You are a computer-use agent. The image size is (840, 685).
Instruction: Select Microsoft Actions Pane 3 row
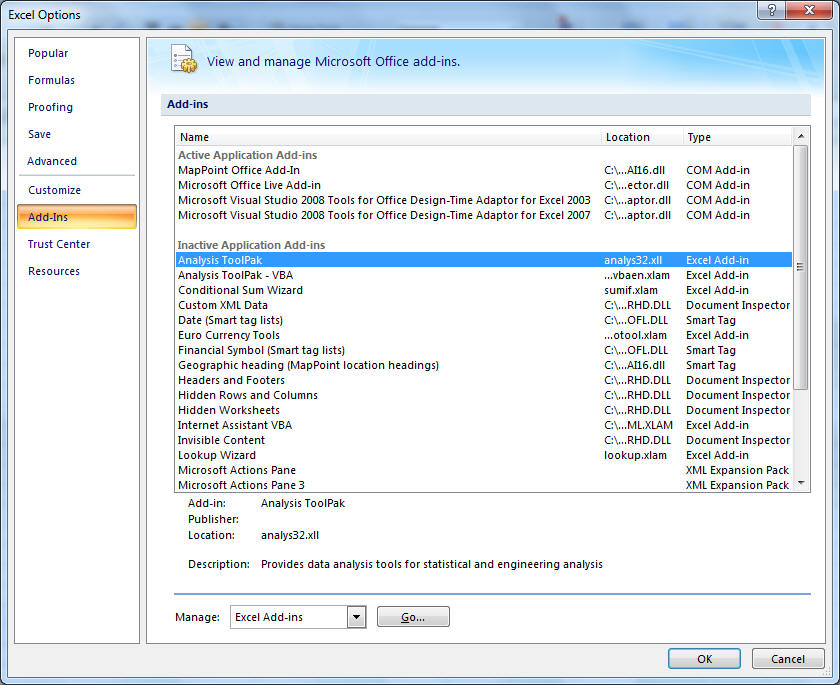484,485
